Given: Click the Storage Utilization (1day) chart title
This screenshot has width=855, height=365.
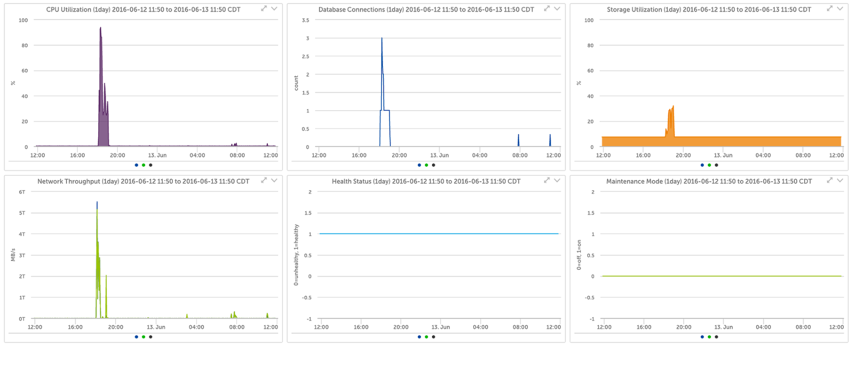Looking at the screenshot, I should tap(709, 9).
